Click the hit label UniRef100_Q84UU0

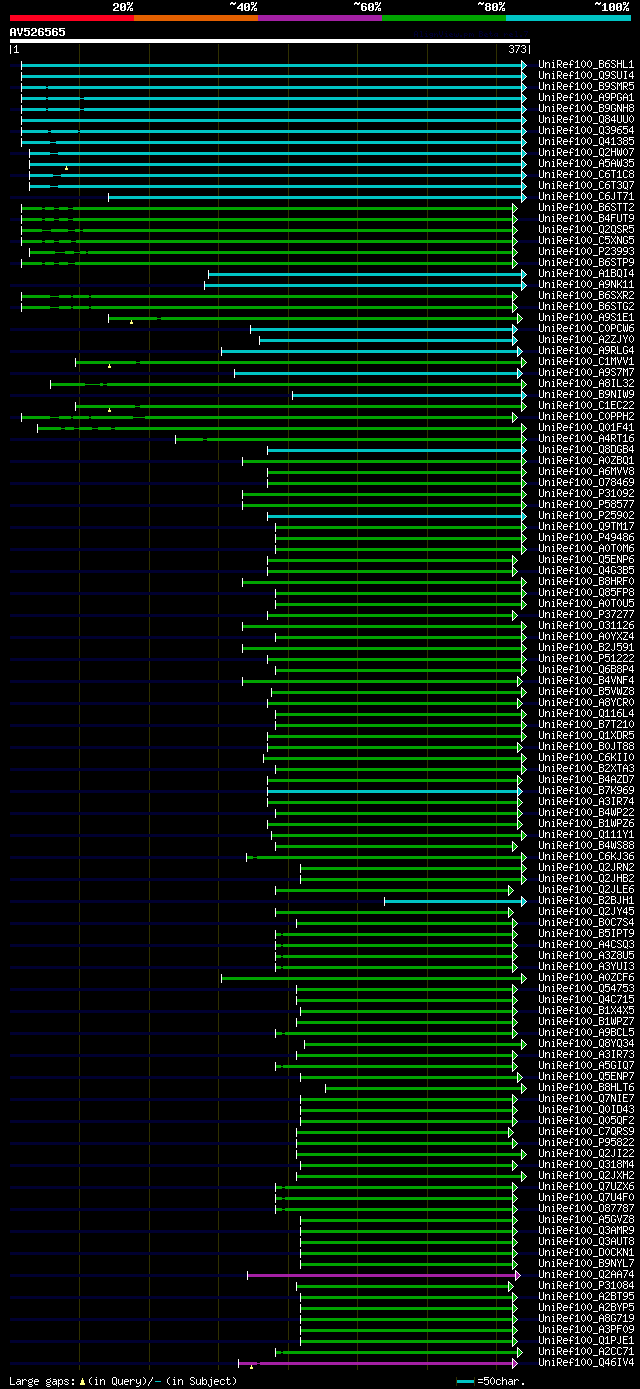click(x=586, y=120)
